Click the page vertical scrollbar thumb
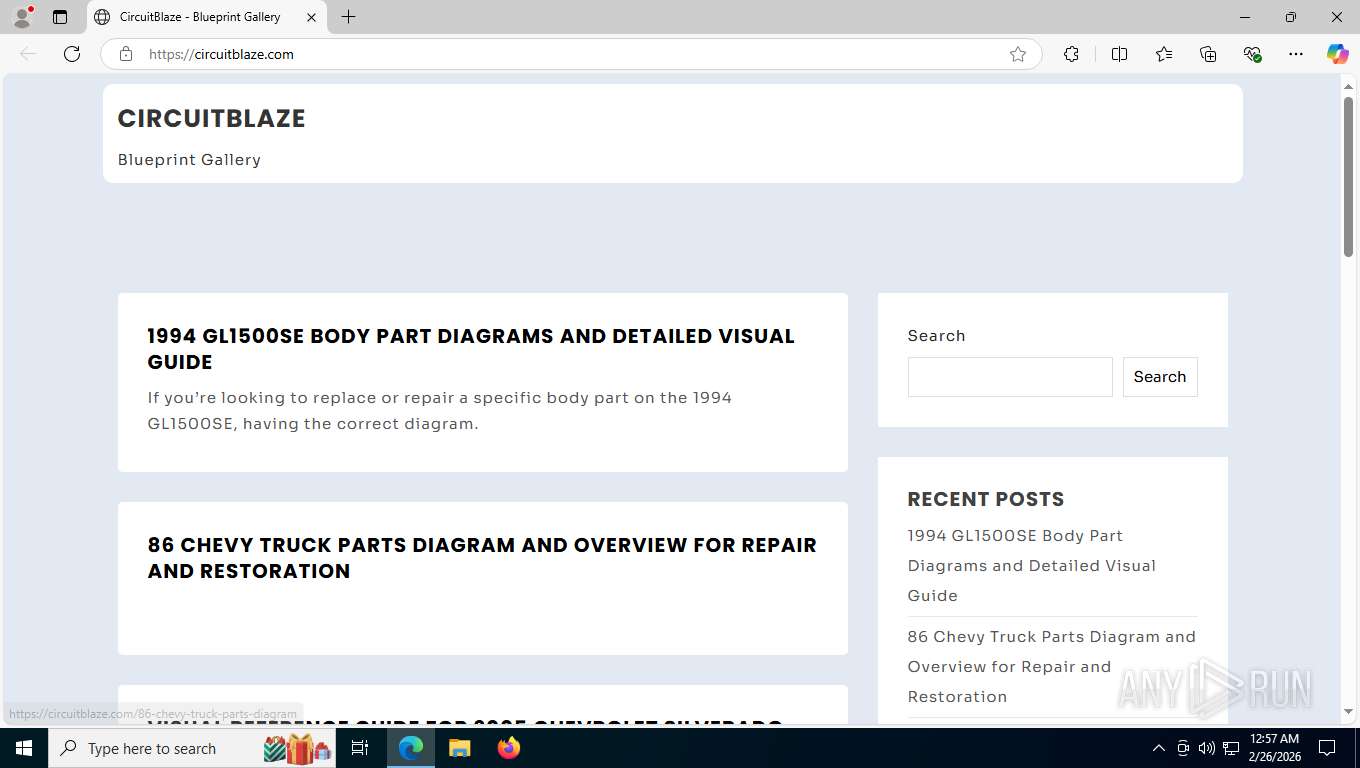Image resolution: width=1360 pixels, height=768 pixels. pos(1348,176)
